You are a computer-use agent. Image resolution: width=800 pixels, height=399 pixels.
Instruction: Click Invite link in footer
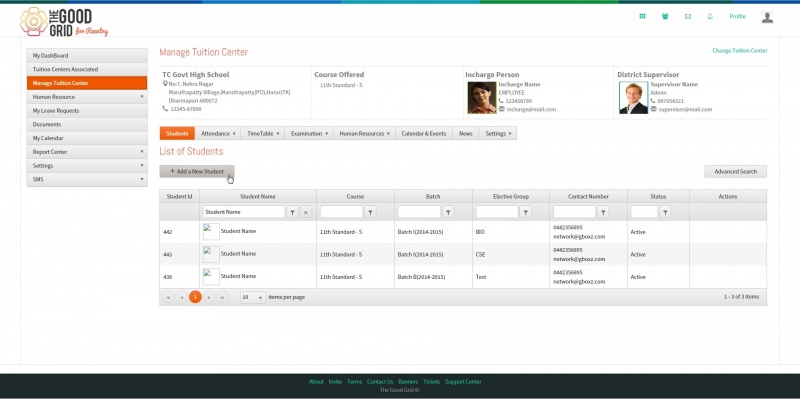335,382
